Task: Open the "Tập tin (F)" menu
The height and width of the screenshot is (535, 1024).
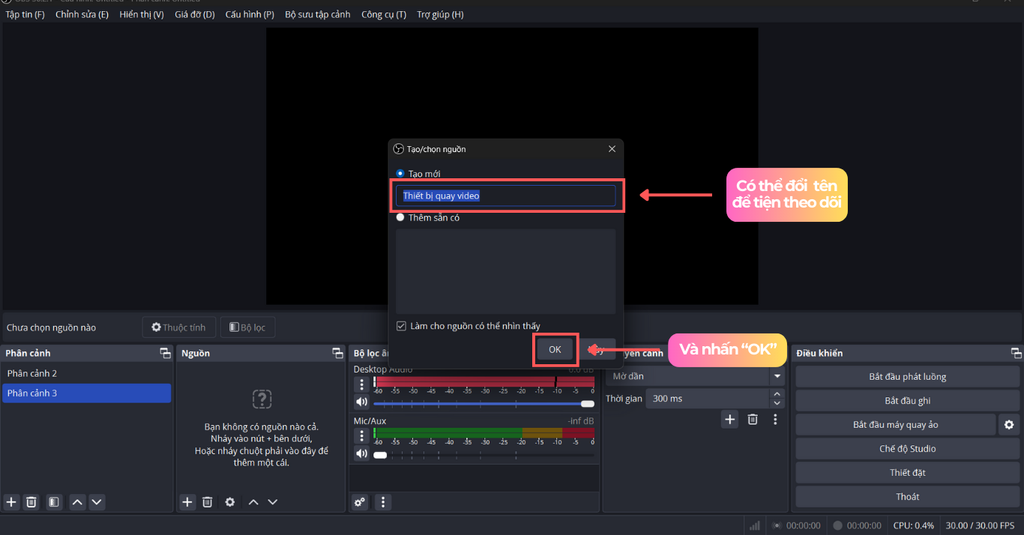Action: coord(25,15)
